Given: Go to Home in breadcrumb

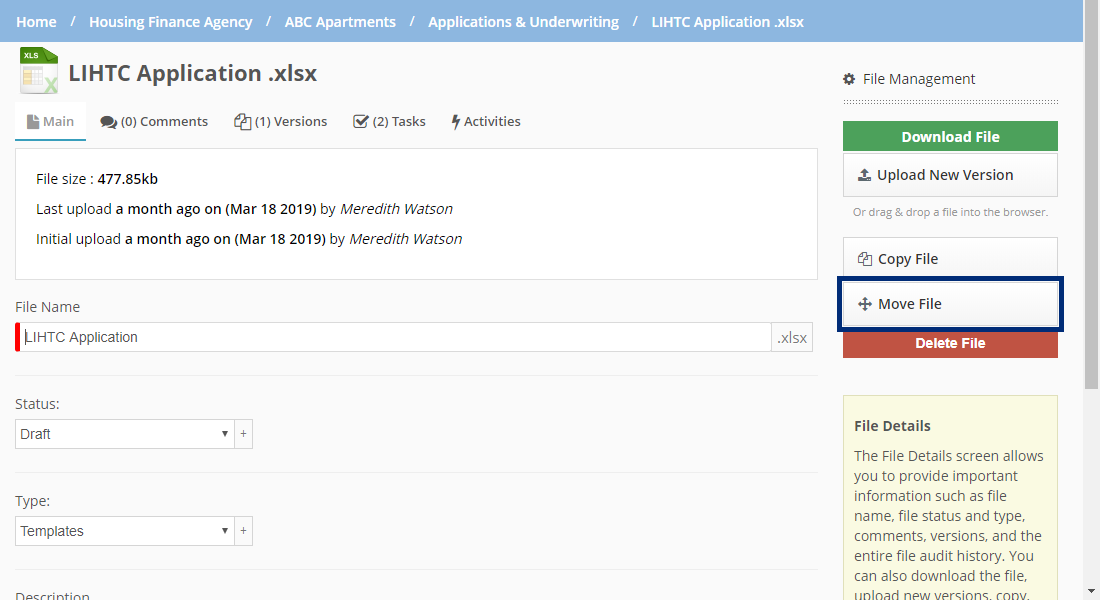Looking at the screenshot, I should 37,21.
